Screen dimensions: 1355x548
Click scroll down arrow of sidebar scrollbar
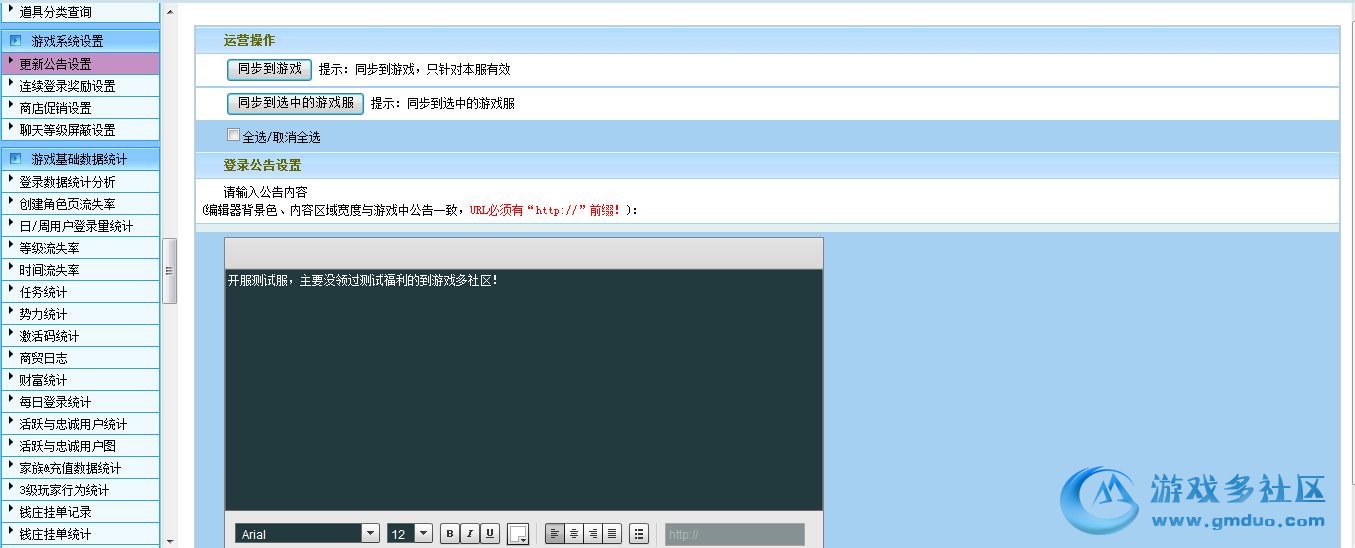(169, 540)
